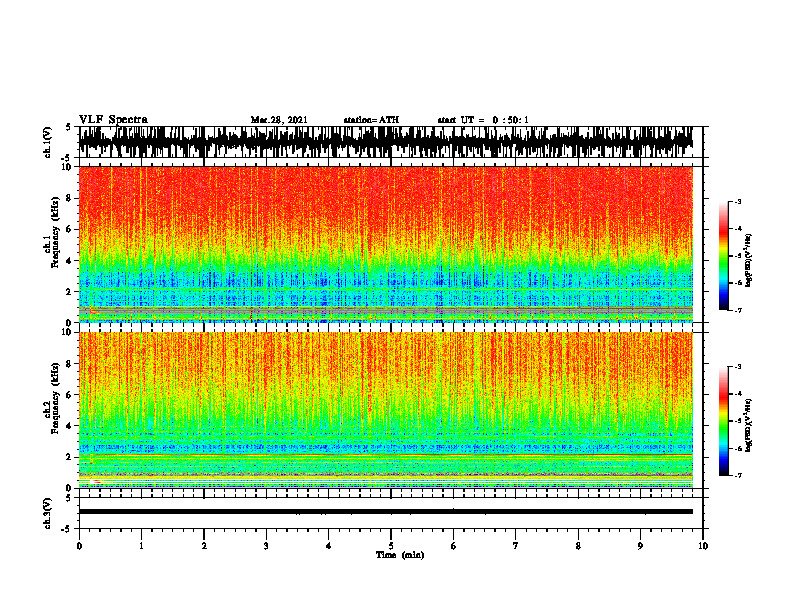This screenshot has width=792, height=612.
Task: Click the "2" kHz tick on ch.2 frequency axis
Action: 70,457
